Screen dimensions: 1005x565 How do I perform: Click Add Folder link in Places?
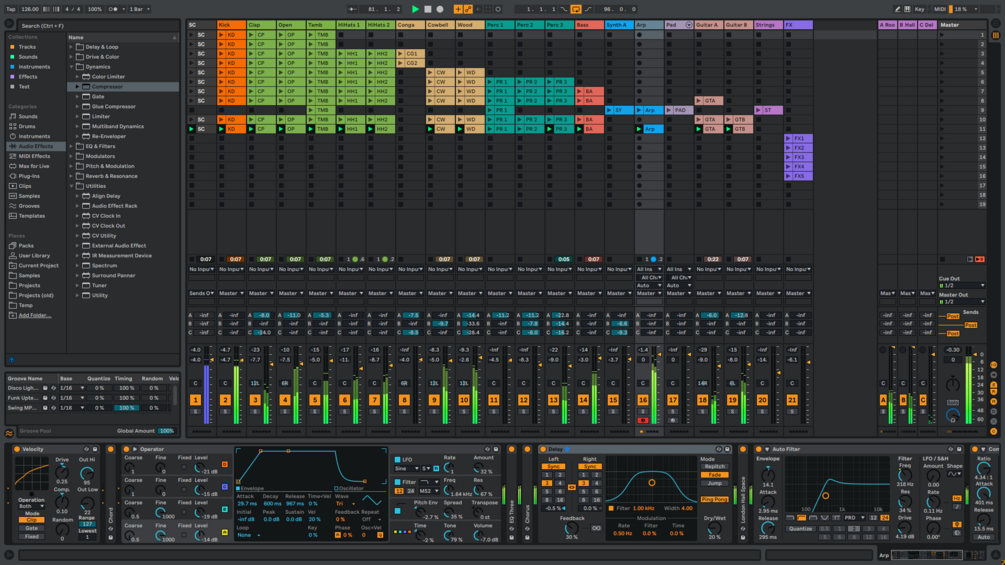point(35,315)
